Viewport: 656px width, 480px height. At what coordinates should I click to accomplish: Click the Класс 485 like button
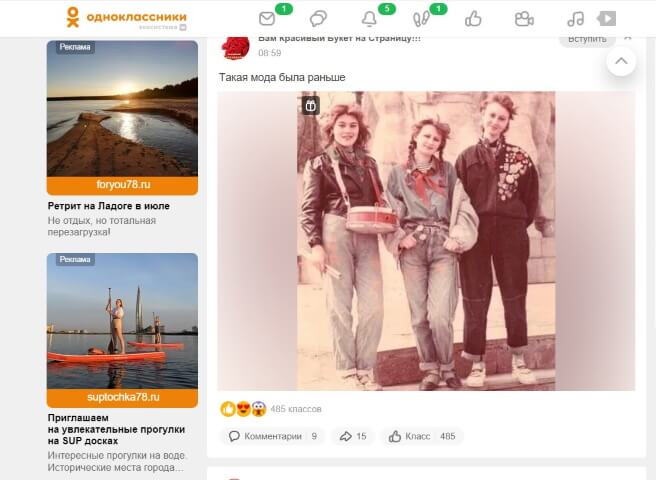click(422, 436)
